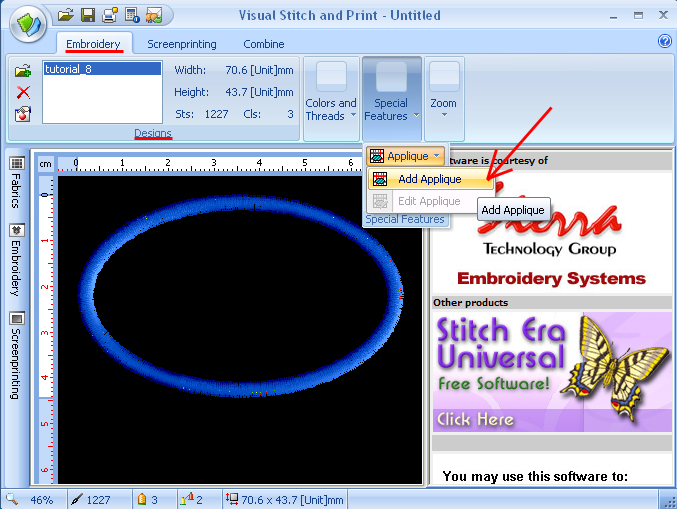Click the Cls: 3 colors count
The height and width of the screenshot is (509, 677).
click(268, 114)
